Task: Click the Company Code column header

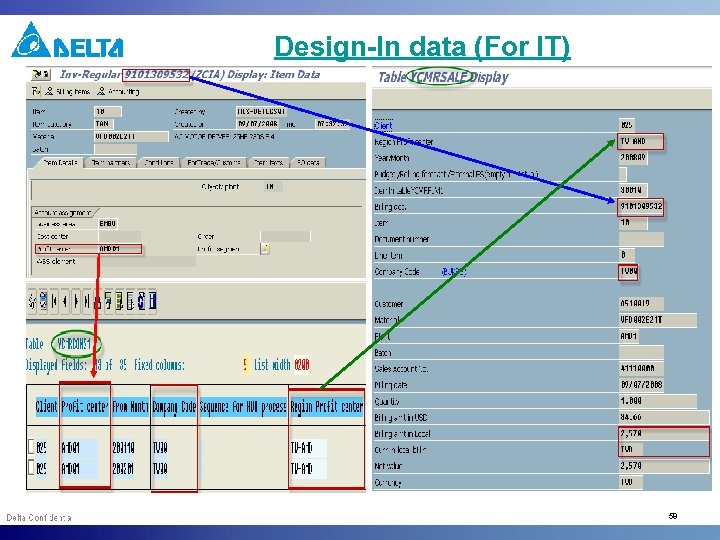Action: (x=174, y=406)
